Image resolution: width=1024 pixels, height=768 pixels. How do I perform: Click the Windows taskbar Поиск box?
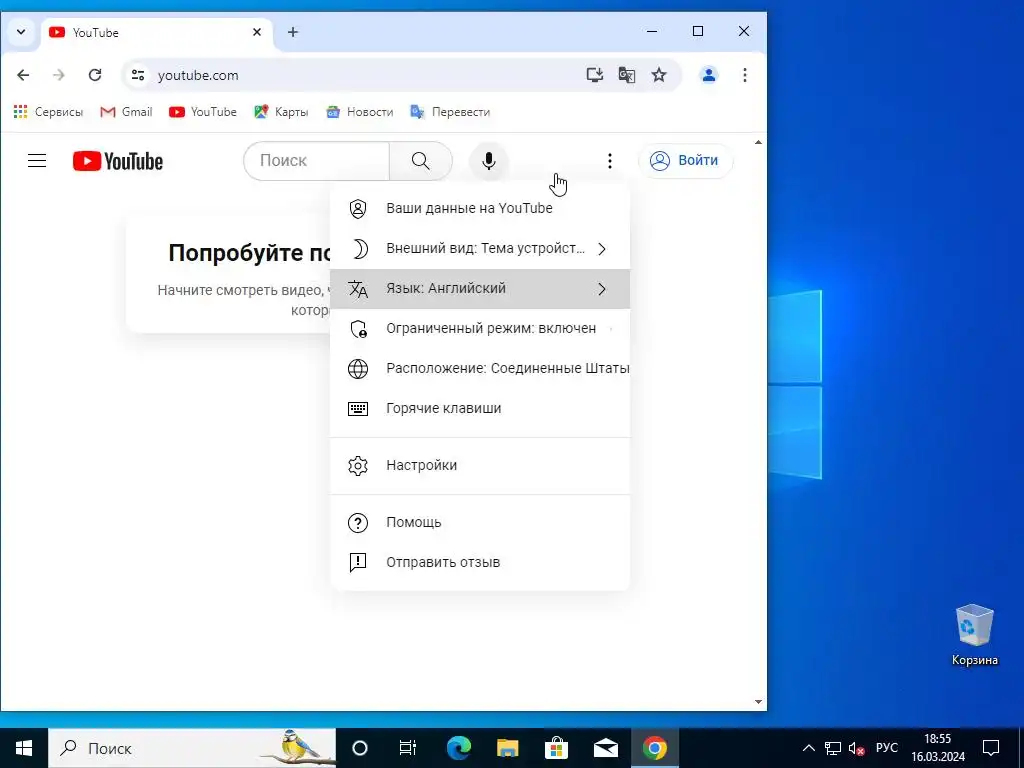pyautogui.click(x=192, y=748)
